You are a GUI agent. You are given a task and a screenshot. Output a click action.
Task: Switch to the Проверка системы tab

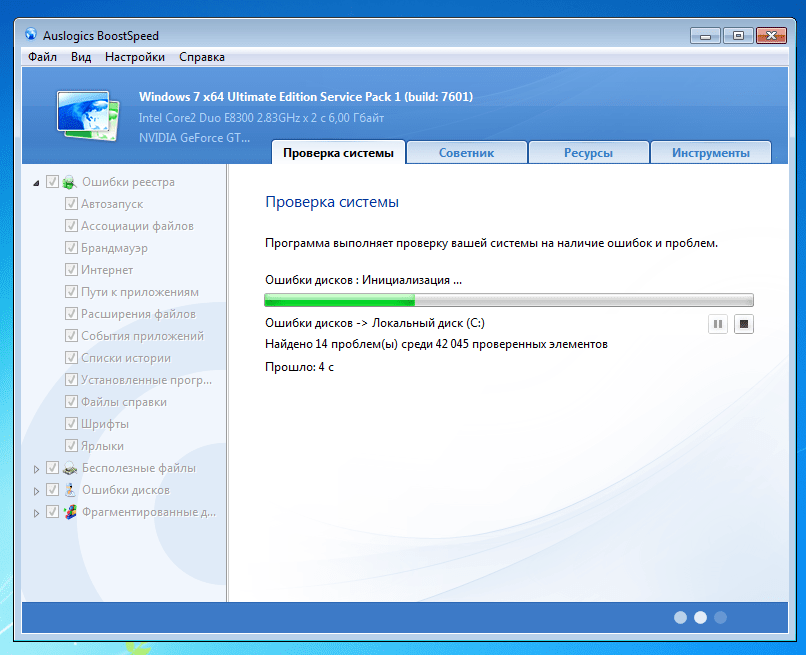pyautogui.click(x=338, y=153)
